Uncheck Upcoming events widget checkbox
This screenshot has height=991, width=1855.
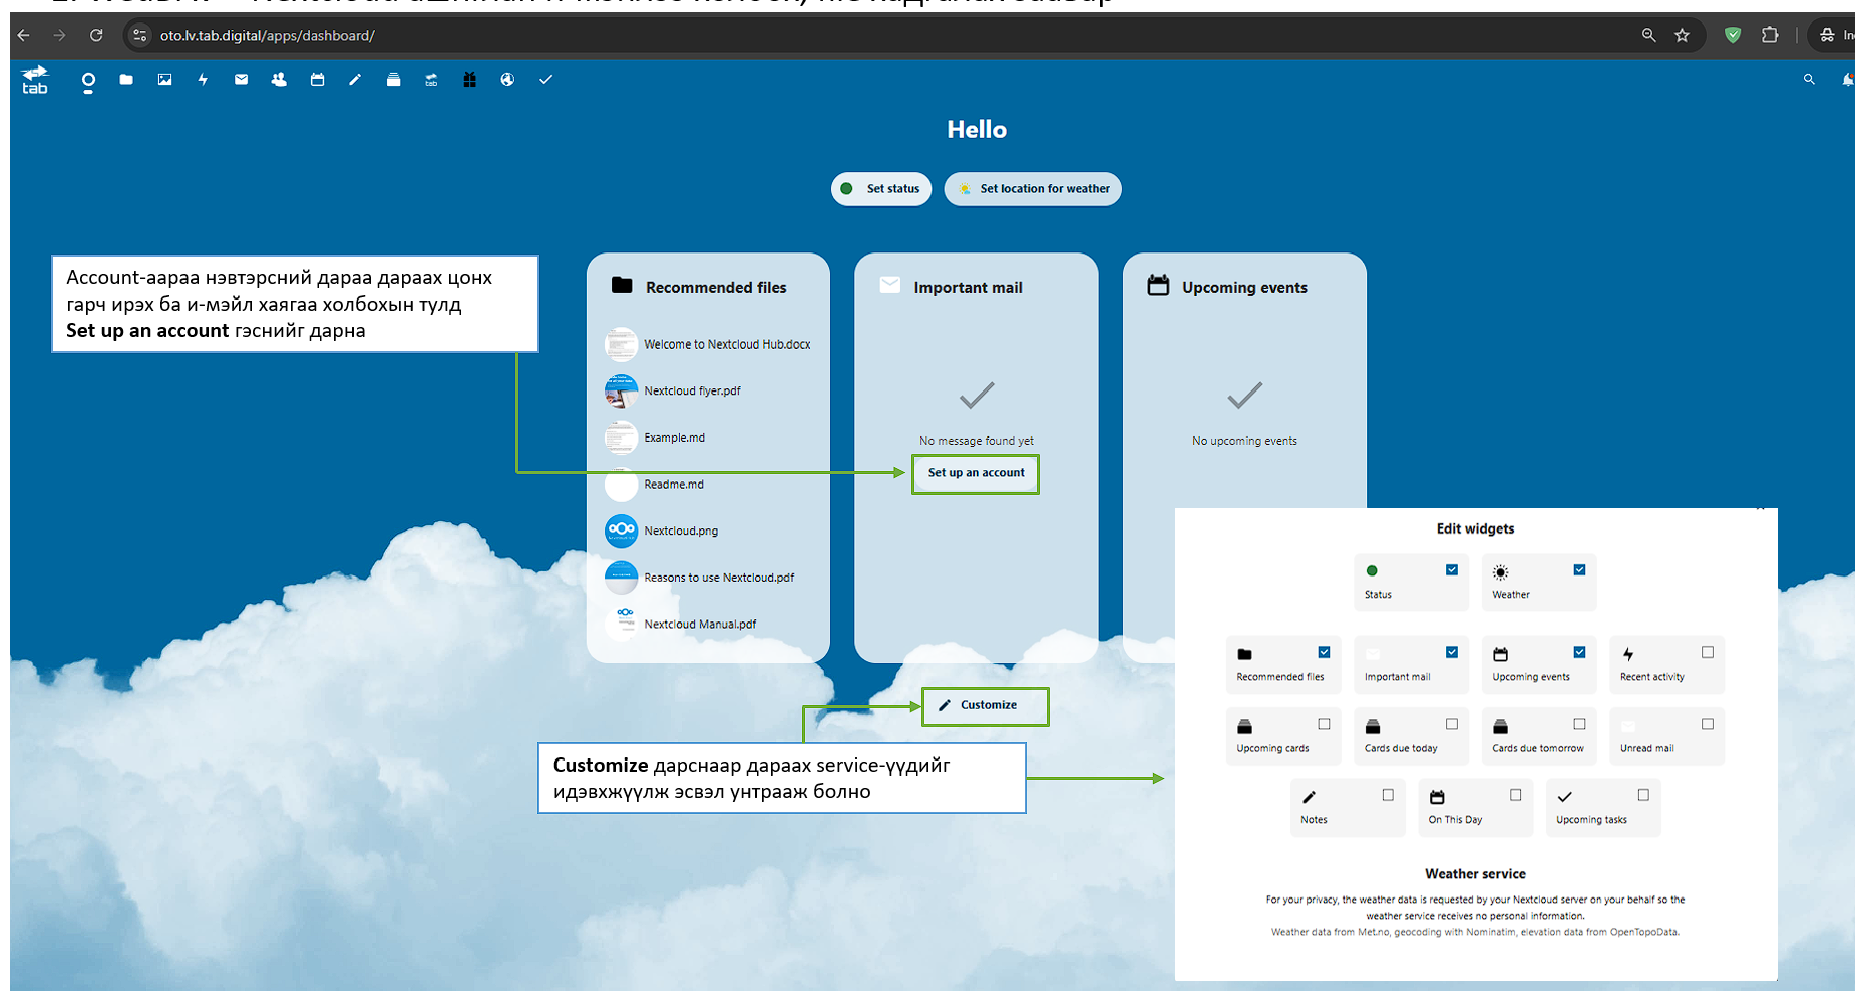(x=1579, y=652)
